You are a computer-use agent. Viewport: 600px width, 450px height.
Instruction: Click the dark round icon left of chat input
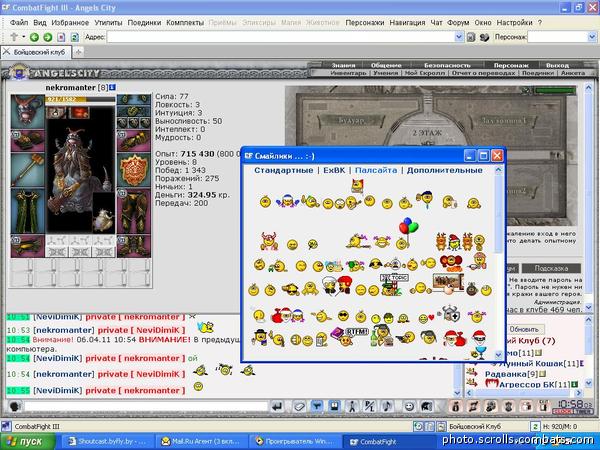click(x=15, y=406)
